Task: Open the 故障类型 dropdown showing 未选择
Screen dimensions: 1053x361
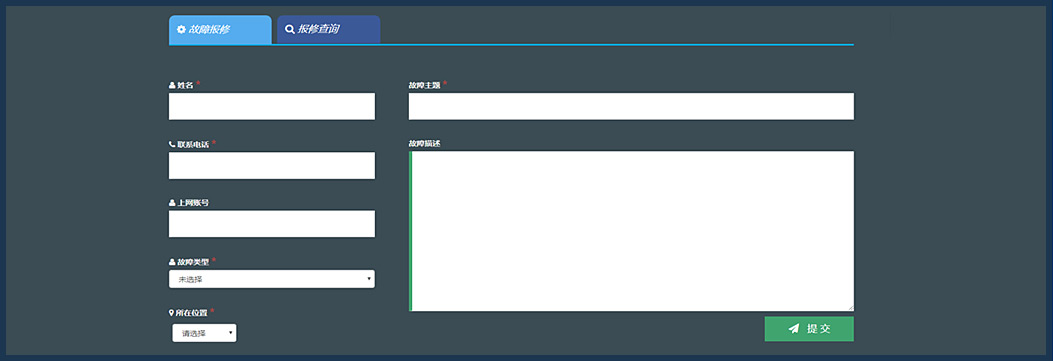Action: tap(272, 279)
